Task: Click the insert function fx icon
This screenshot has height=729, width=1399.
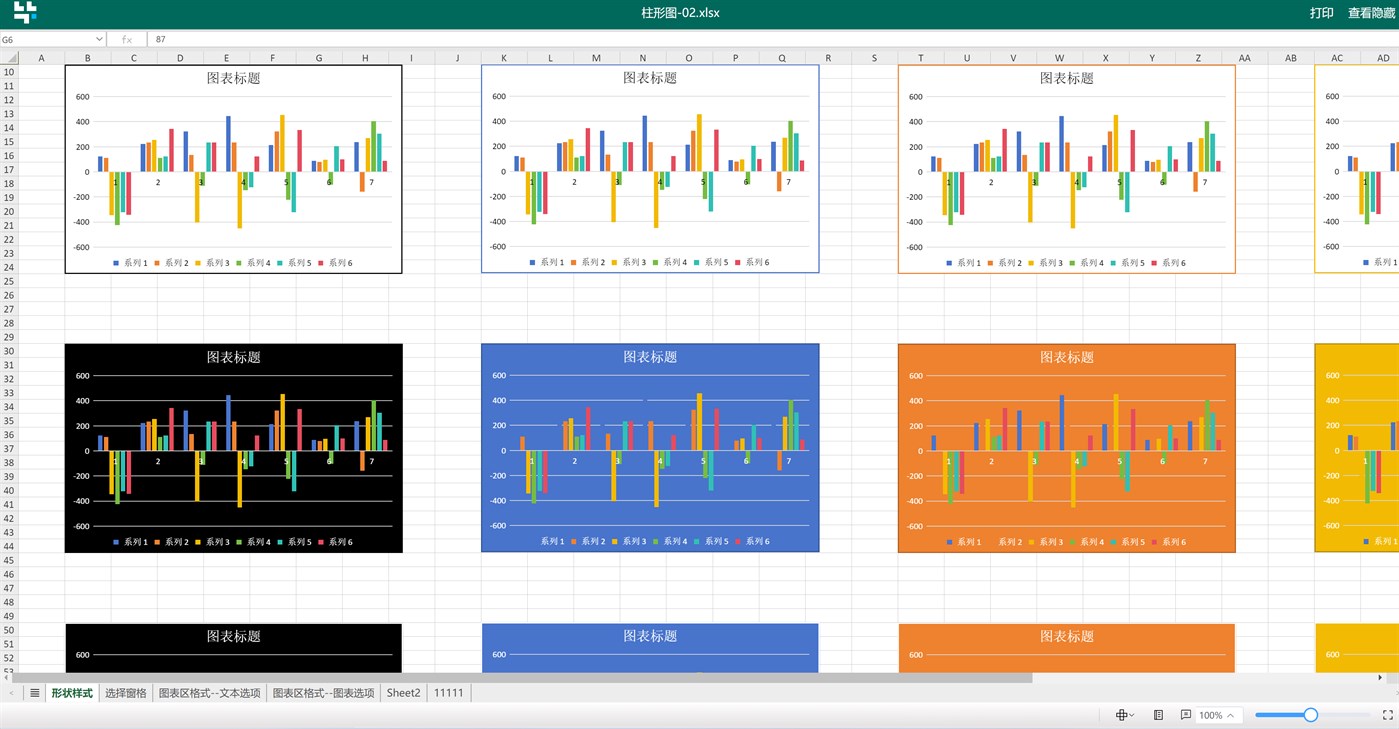Action: (x=125, y=38)
